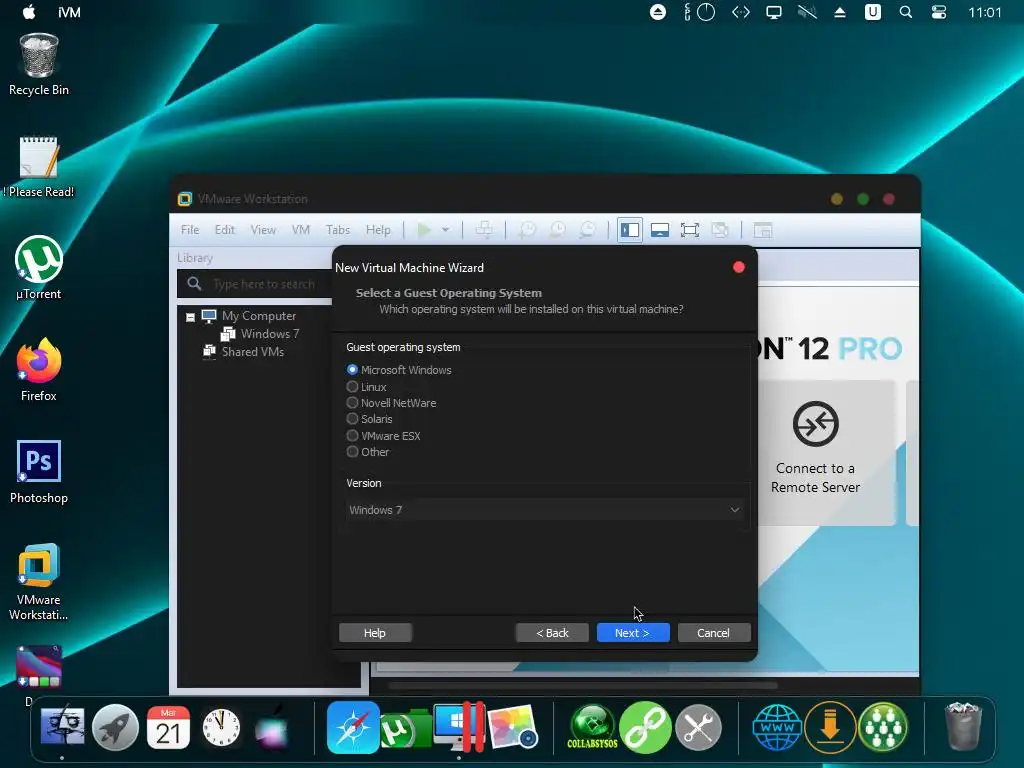Click the iVM menu in menu bar
The width and height of the screenshot is (1024, 768).
(x=69, y=12)
